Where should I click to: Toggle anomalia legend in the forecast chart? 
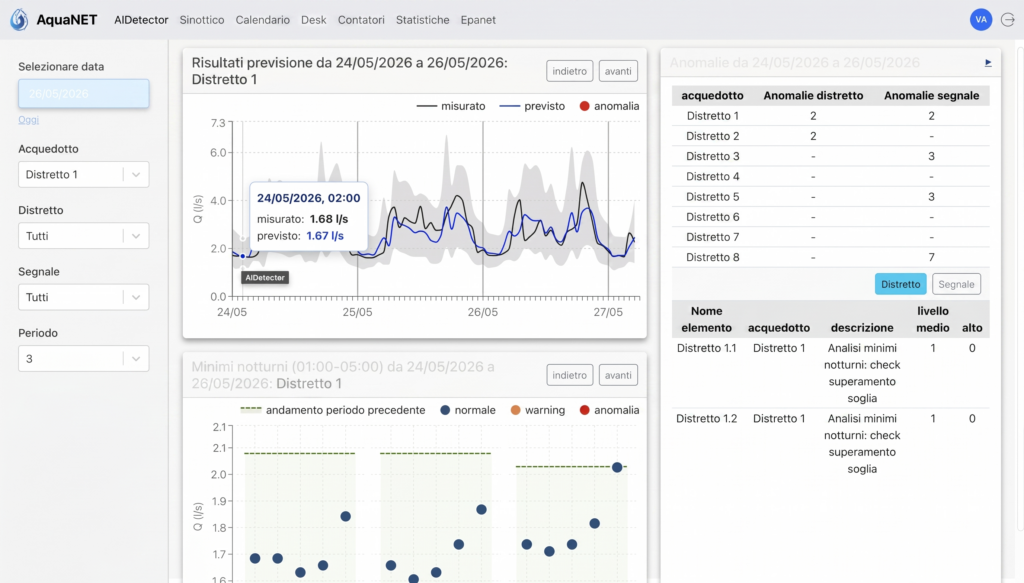pos(609,106)
